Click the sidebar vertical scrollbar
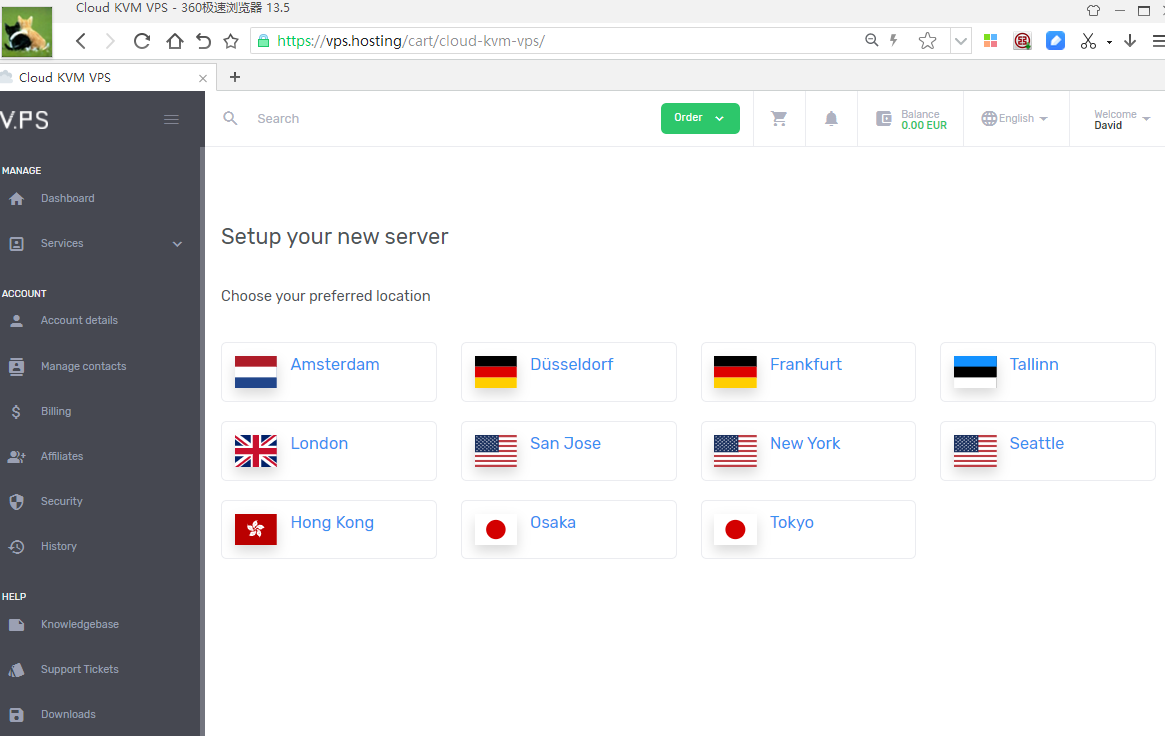Image resolution: width=1165 pixels, height=736 pixels. coord(202,441)
